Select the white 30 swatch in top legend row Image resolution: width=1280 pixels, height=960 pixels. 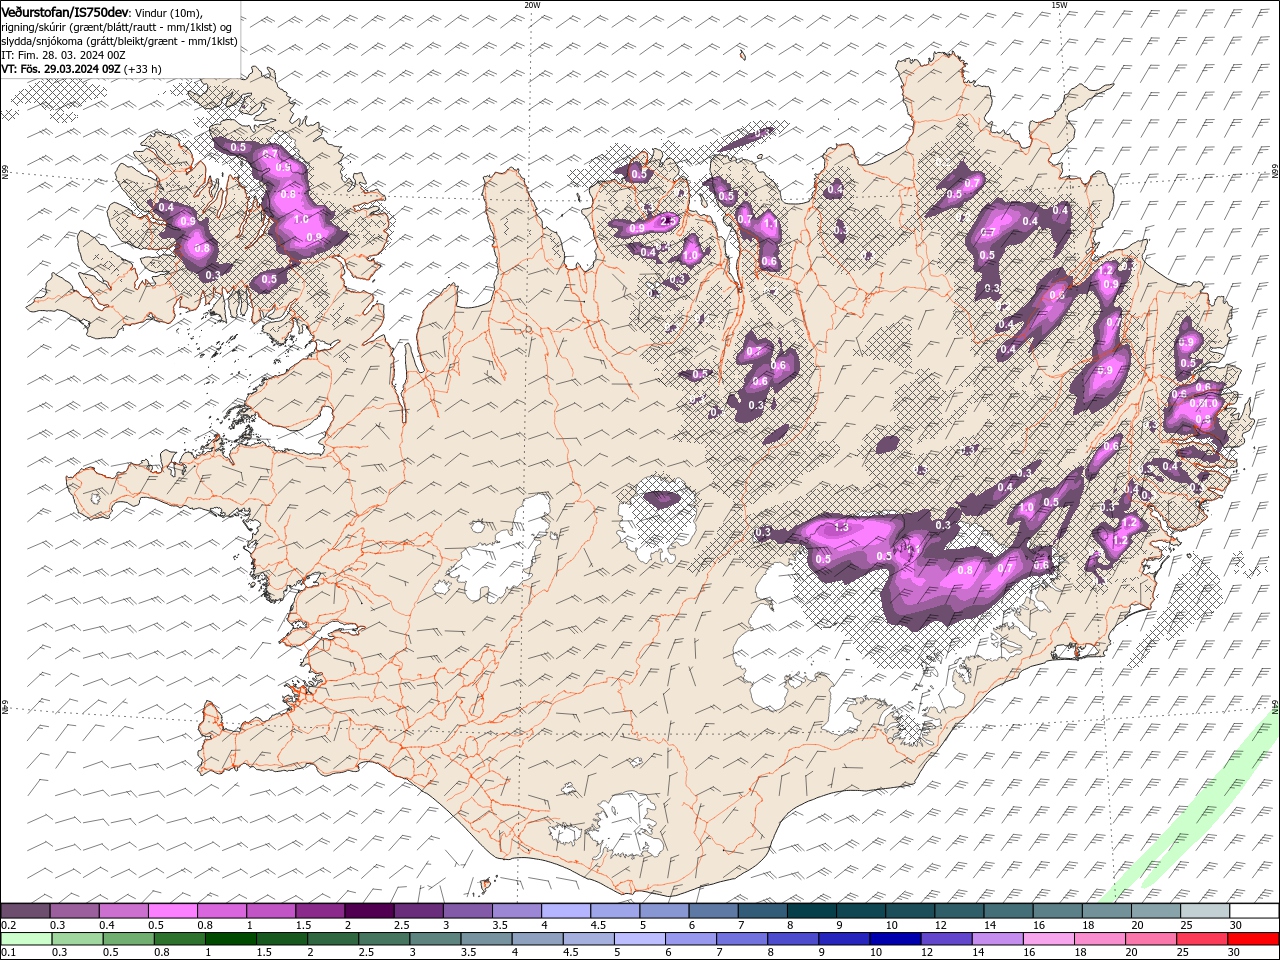pyautogui.click(x=1254, y=911)
